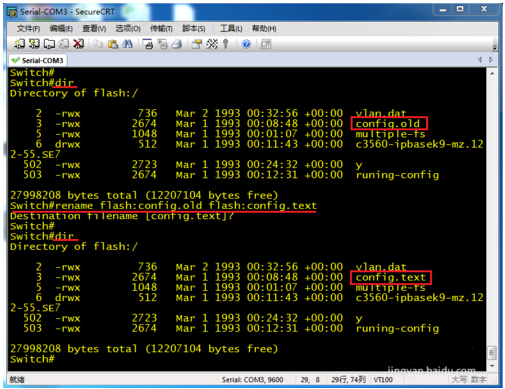Screen dimensions: 505x389
Task: Open the 工具(L) menu
Action: [231, 29]
